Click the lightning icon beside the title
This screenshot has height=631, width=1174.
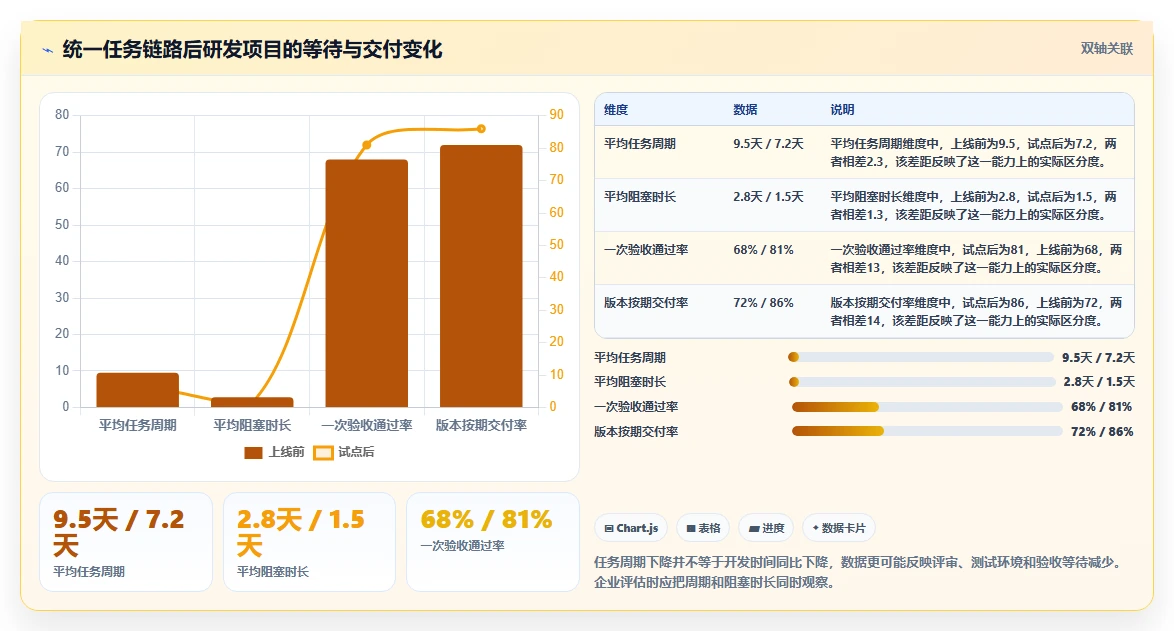click(48, 51)
